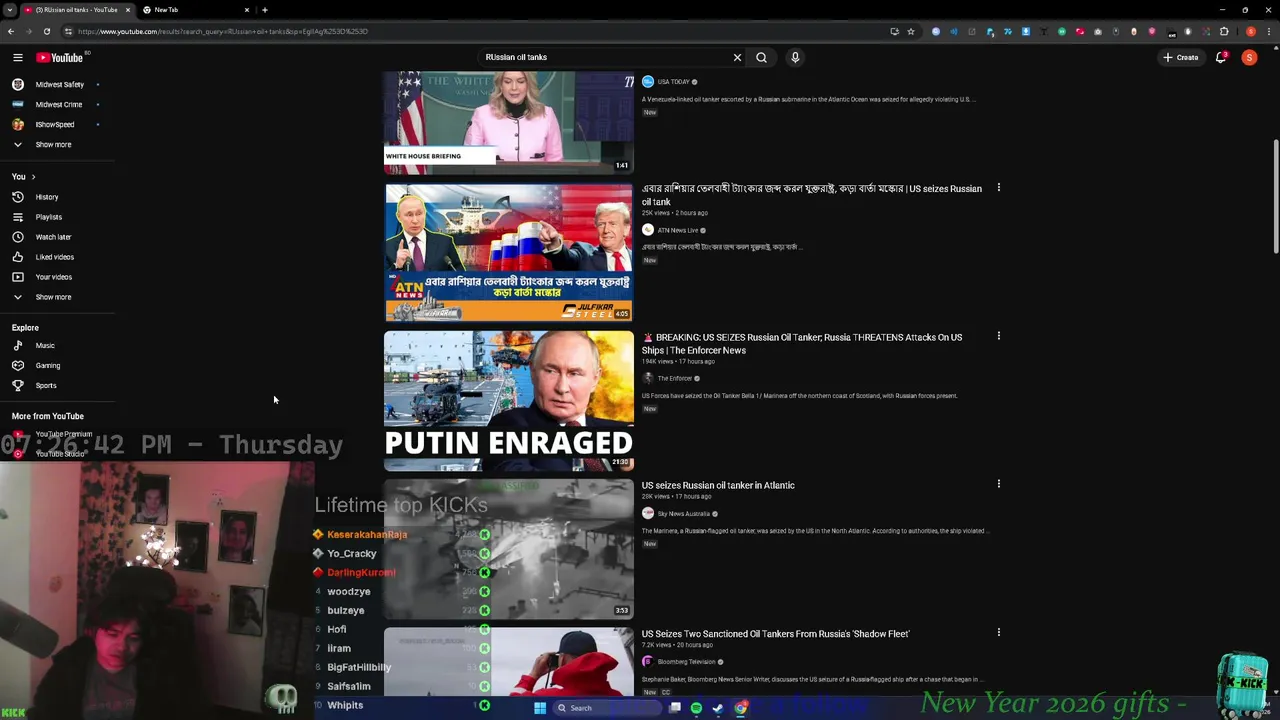This screenshot has height=720, width=1280.
Task: Go to the YouTube home logo
Action: pos(60,57)
